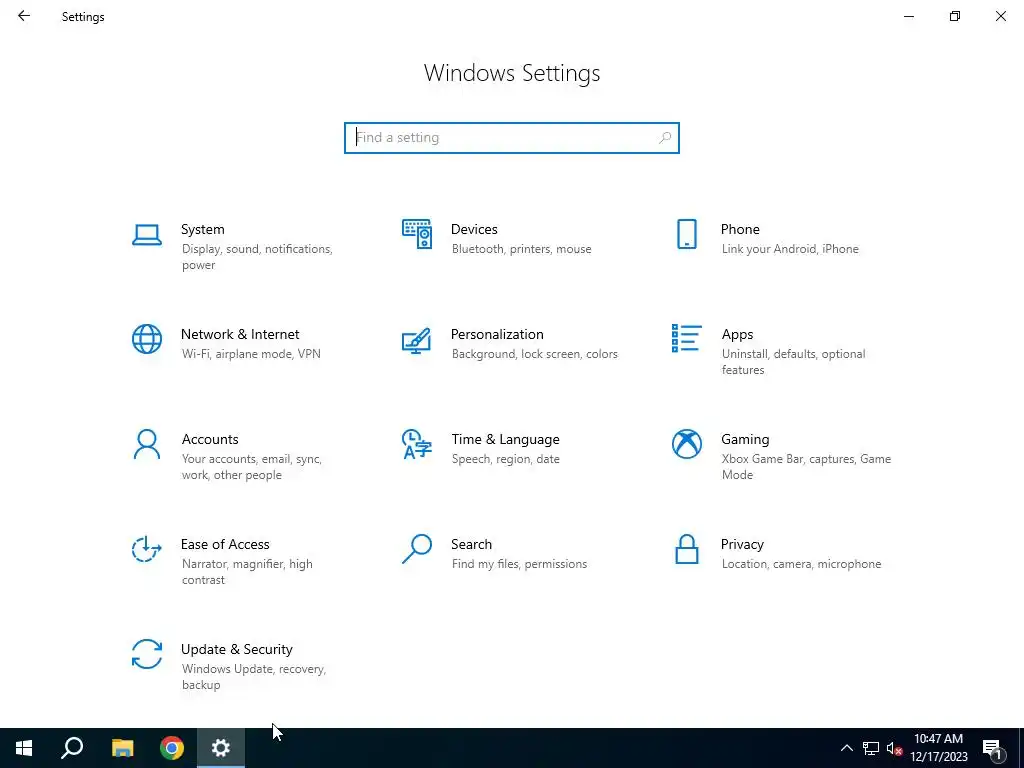Click 'Uninstall, defaults, optional features' description
Viewport: 1024px width, 768px height.
click(793, 362)
